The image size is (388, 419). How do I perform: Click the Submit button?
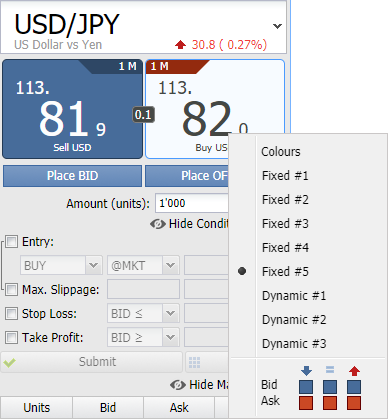pyautogui.click(x=91, y=362)
